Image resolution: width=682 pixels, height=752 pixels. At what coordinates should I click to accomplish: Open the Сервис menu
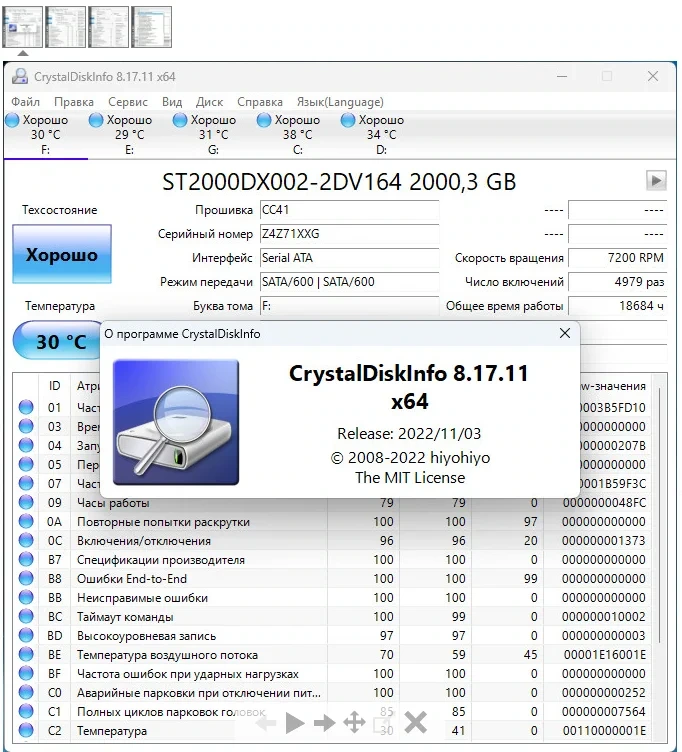(128, 102)
